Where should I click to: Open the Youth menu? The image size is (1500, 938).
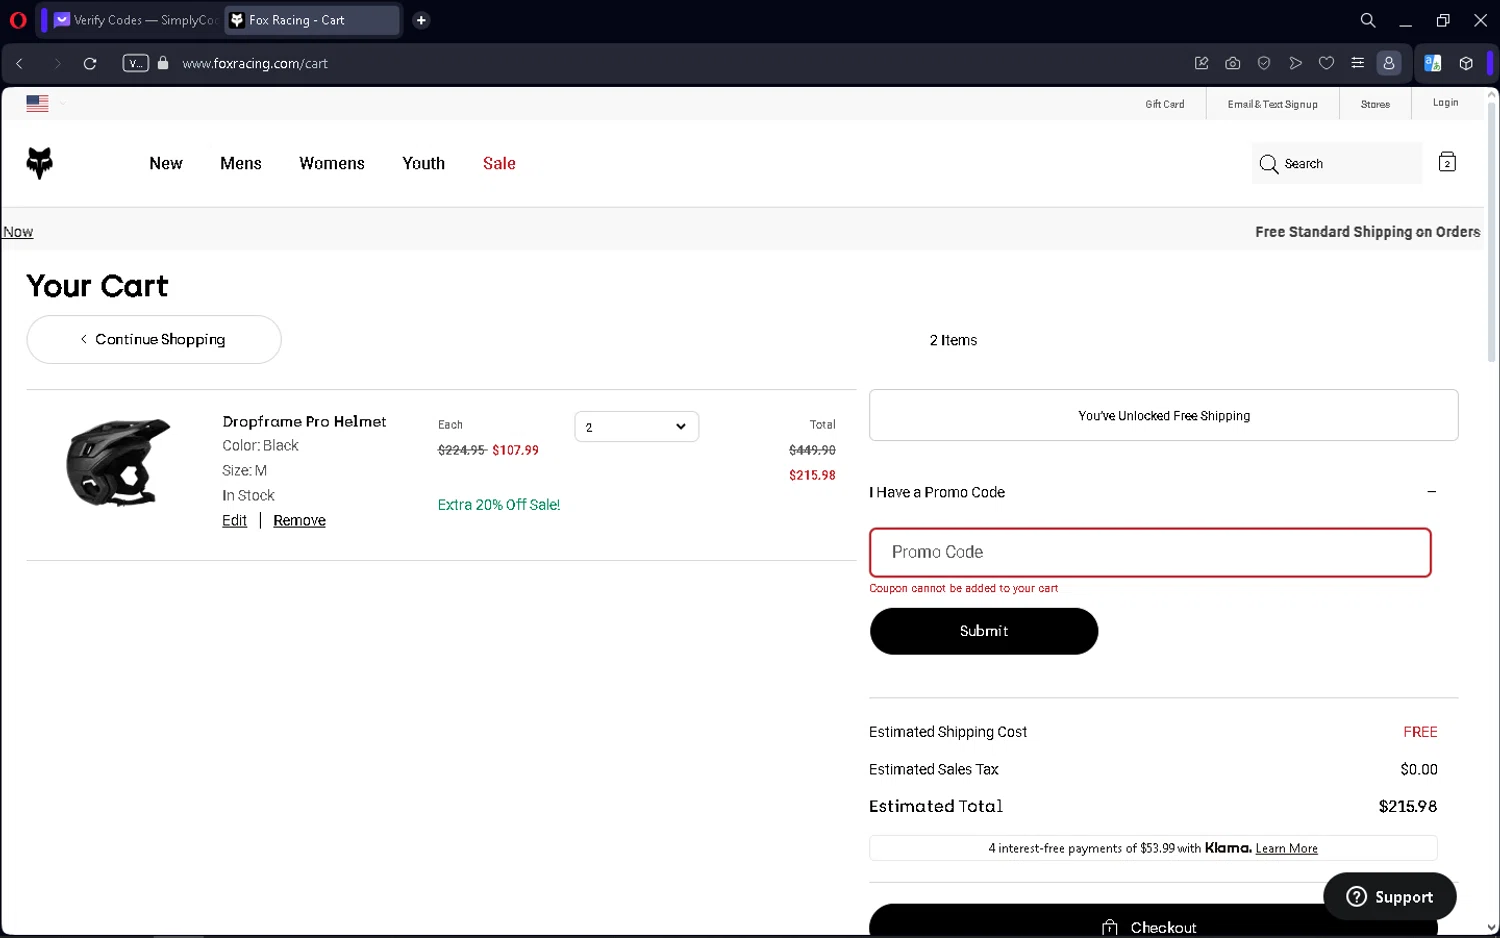(x=424, y=163)
